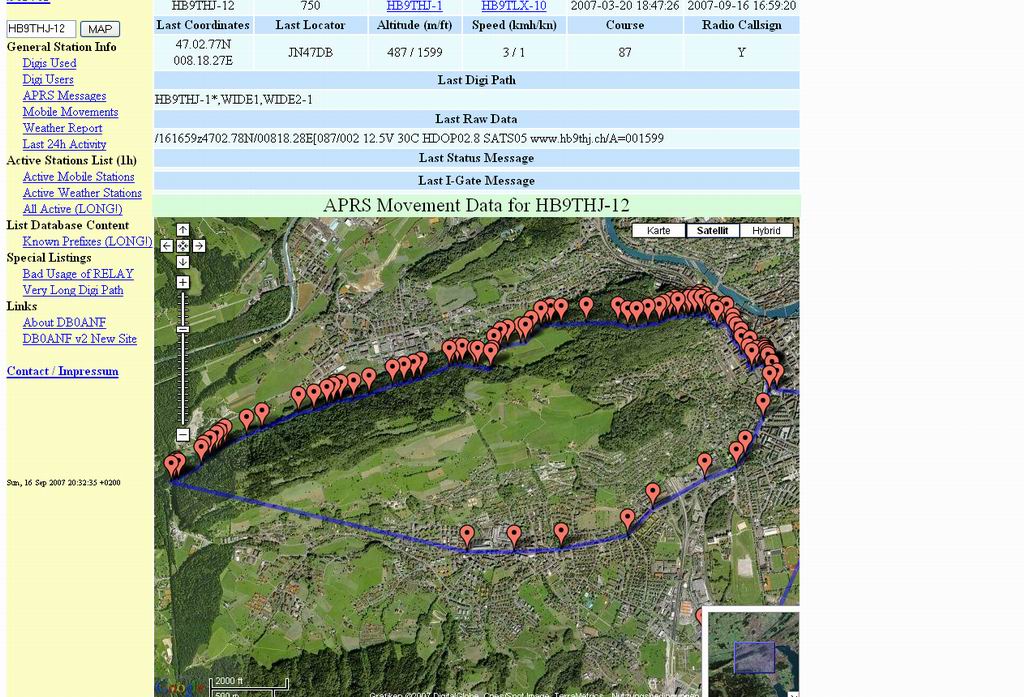Open Bad Usage of RELAY listing

coord(78,274)
